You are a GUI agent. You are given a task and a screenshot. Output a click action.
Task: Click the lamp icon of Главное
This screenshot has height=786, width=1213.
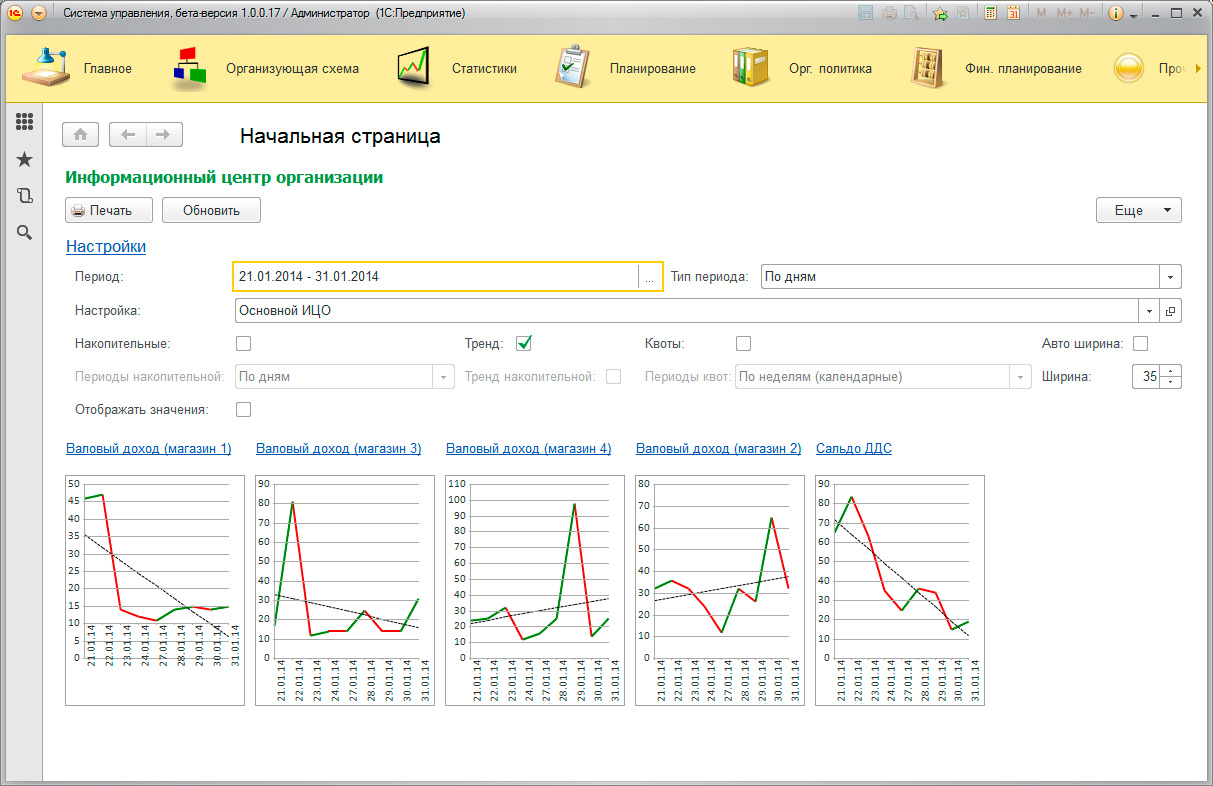tap(46, 69)
